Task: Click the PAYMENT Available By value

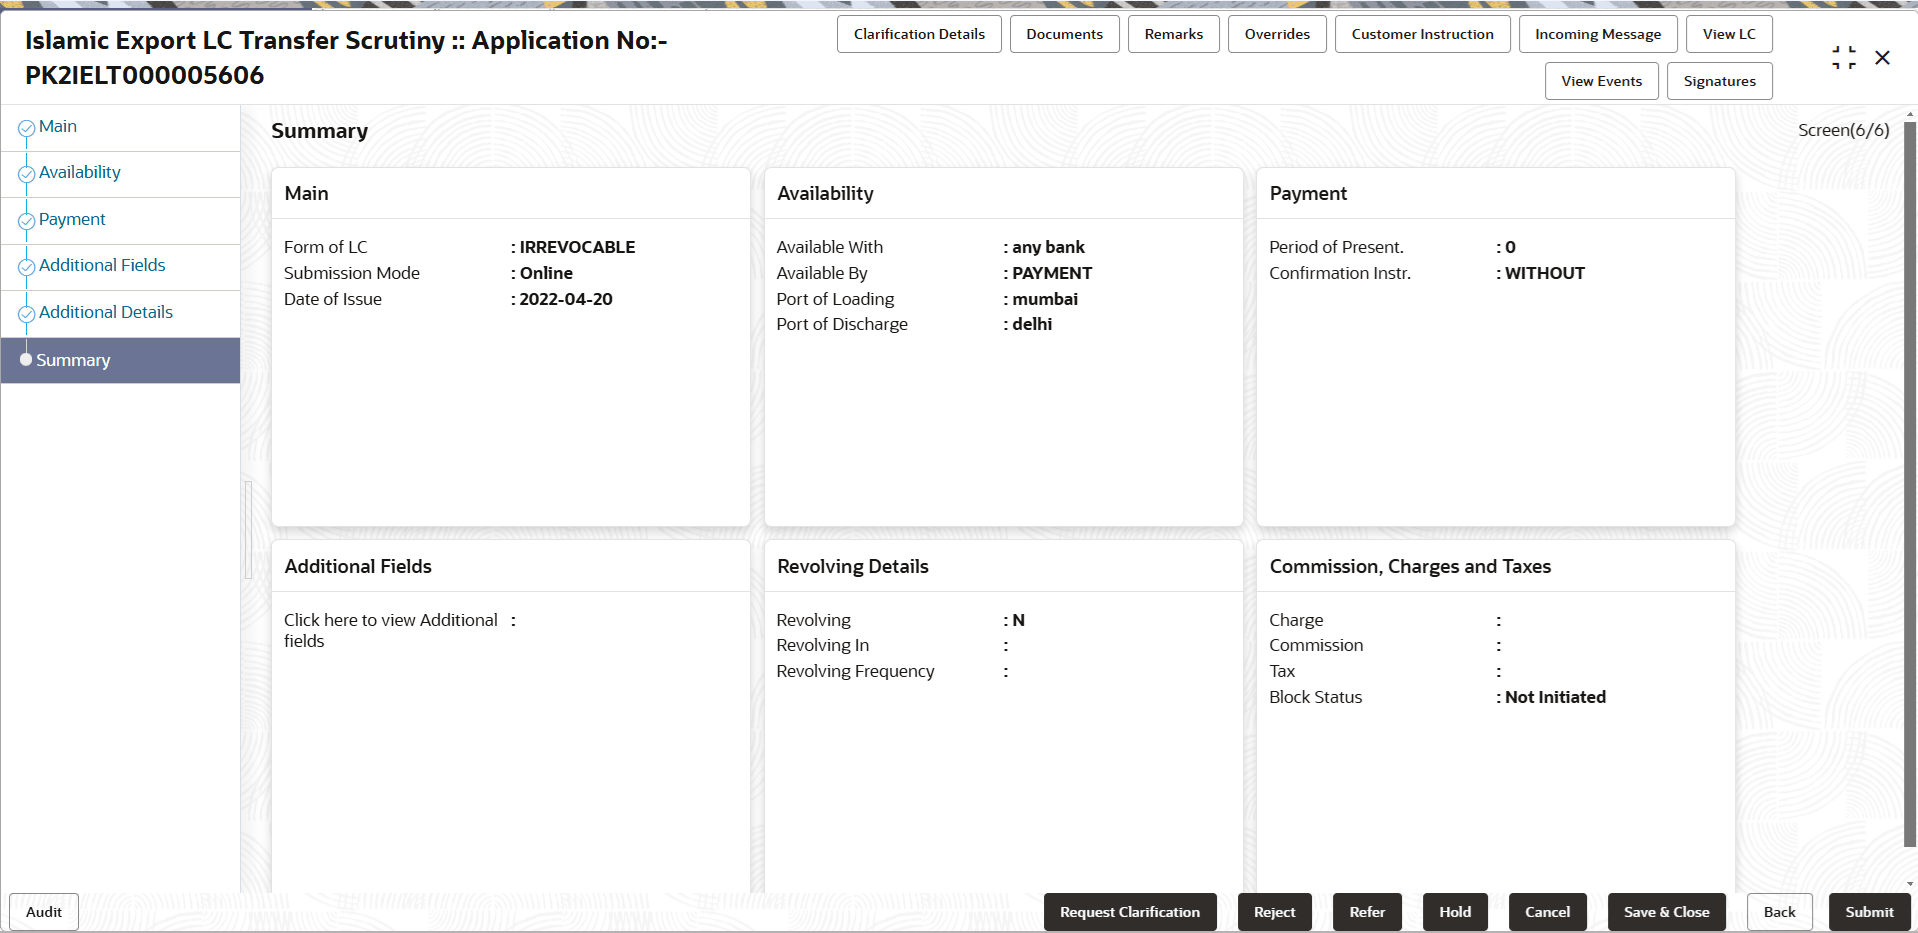Action: point(1052,273)
